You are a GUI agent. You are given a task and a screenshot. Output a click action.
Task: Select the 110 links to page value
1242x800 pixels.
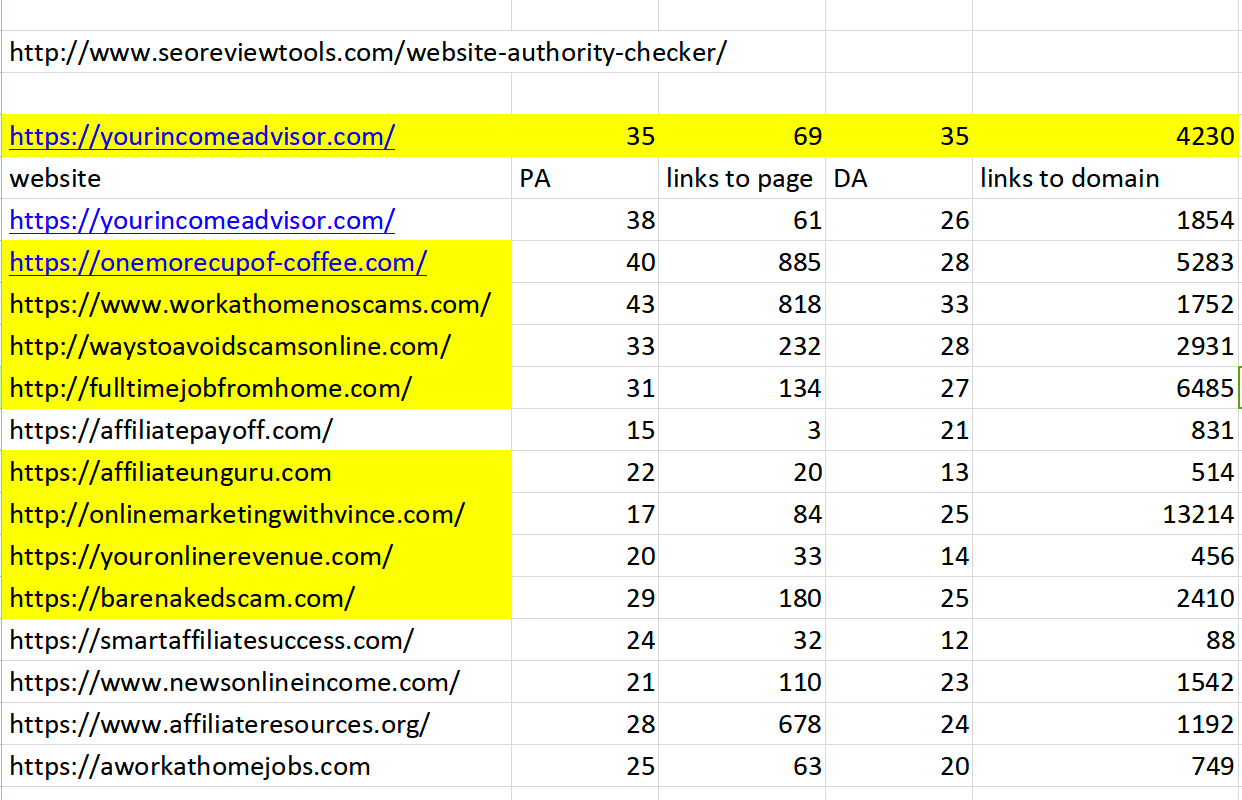point(742,682)
